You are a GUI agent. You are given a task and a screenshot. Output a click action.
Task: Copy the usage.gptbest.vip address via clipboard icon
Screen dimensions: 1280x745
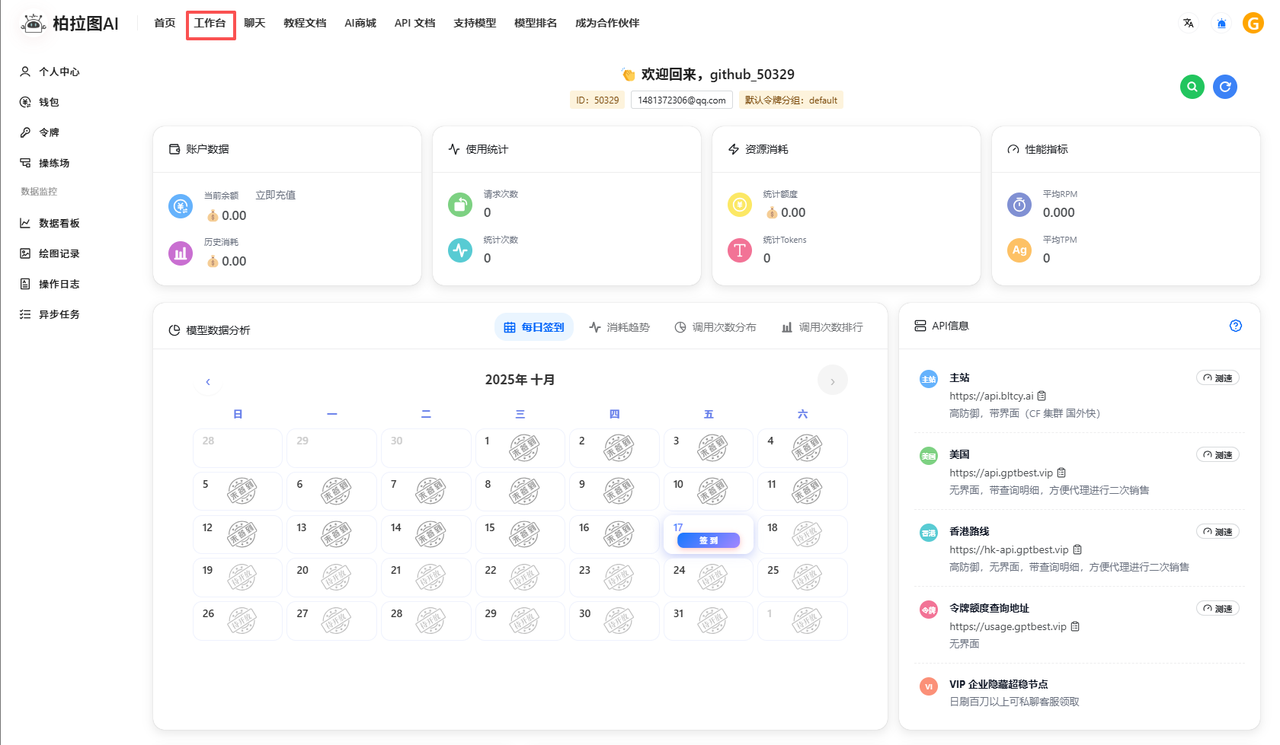coord(1075,627)
